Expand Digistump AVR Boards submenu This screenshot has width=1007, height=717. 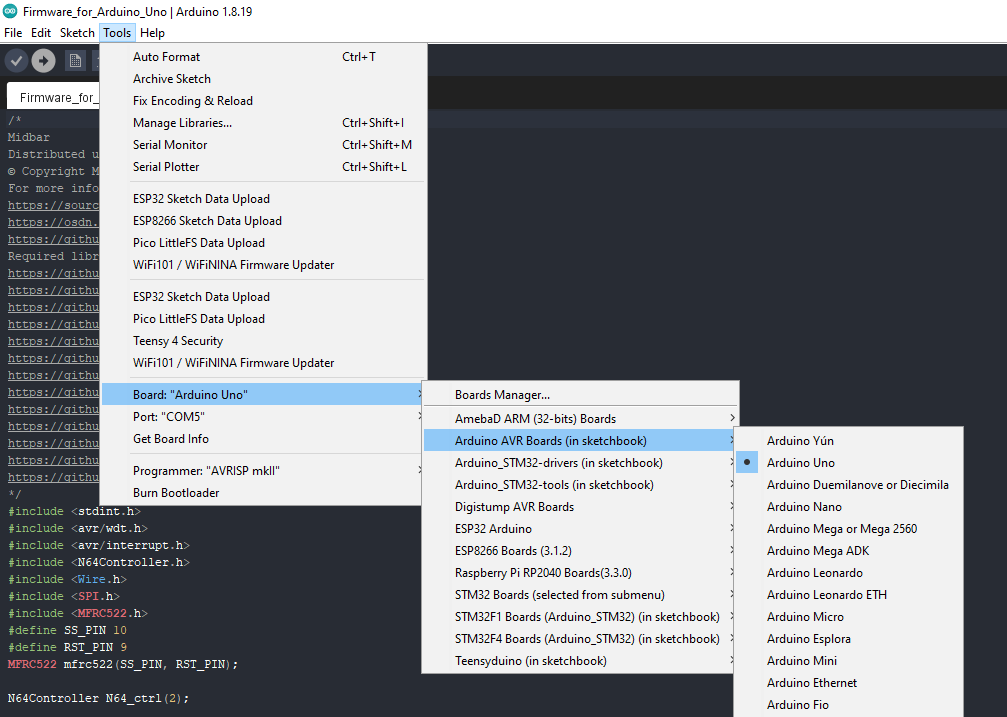(580, 506)
